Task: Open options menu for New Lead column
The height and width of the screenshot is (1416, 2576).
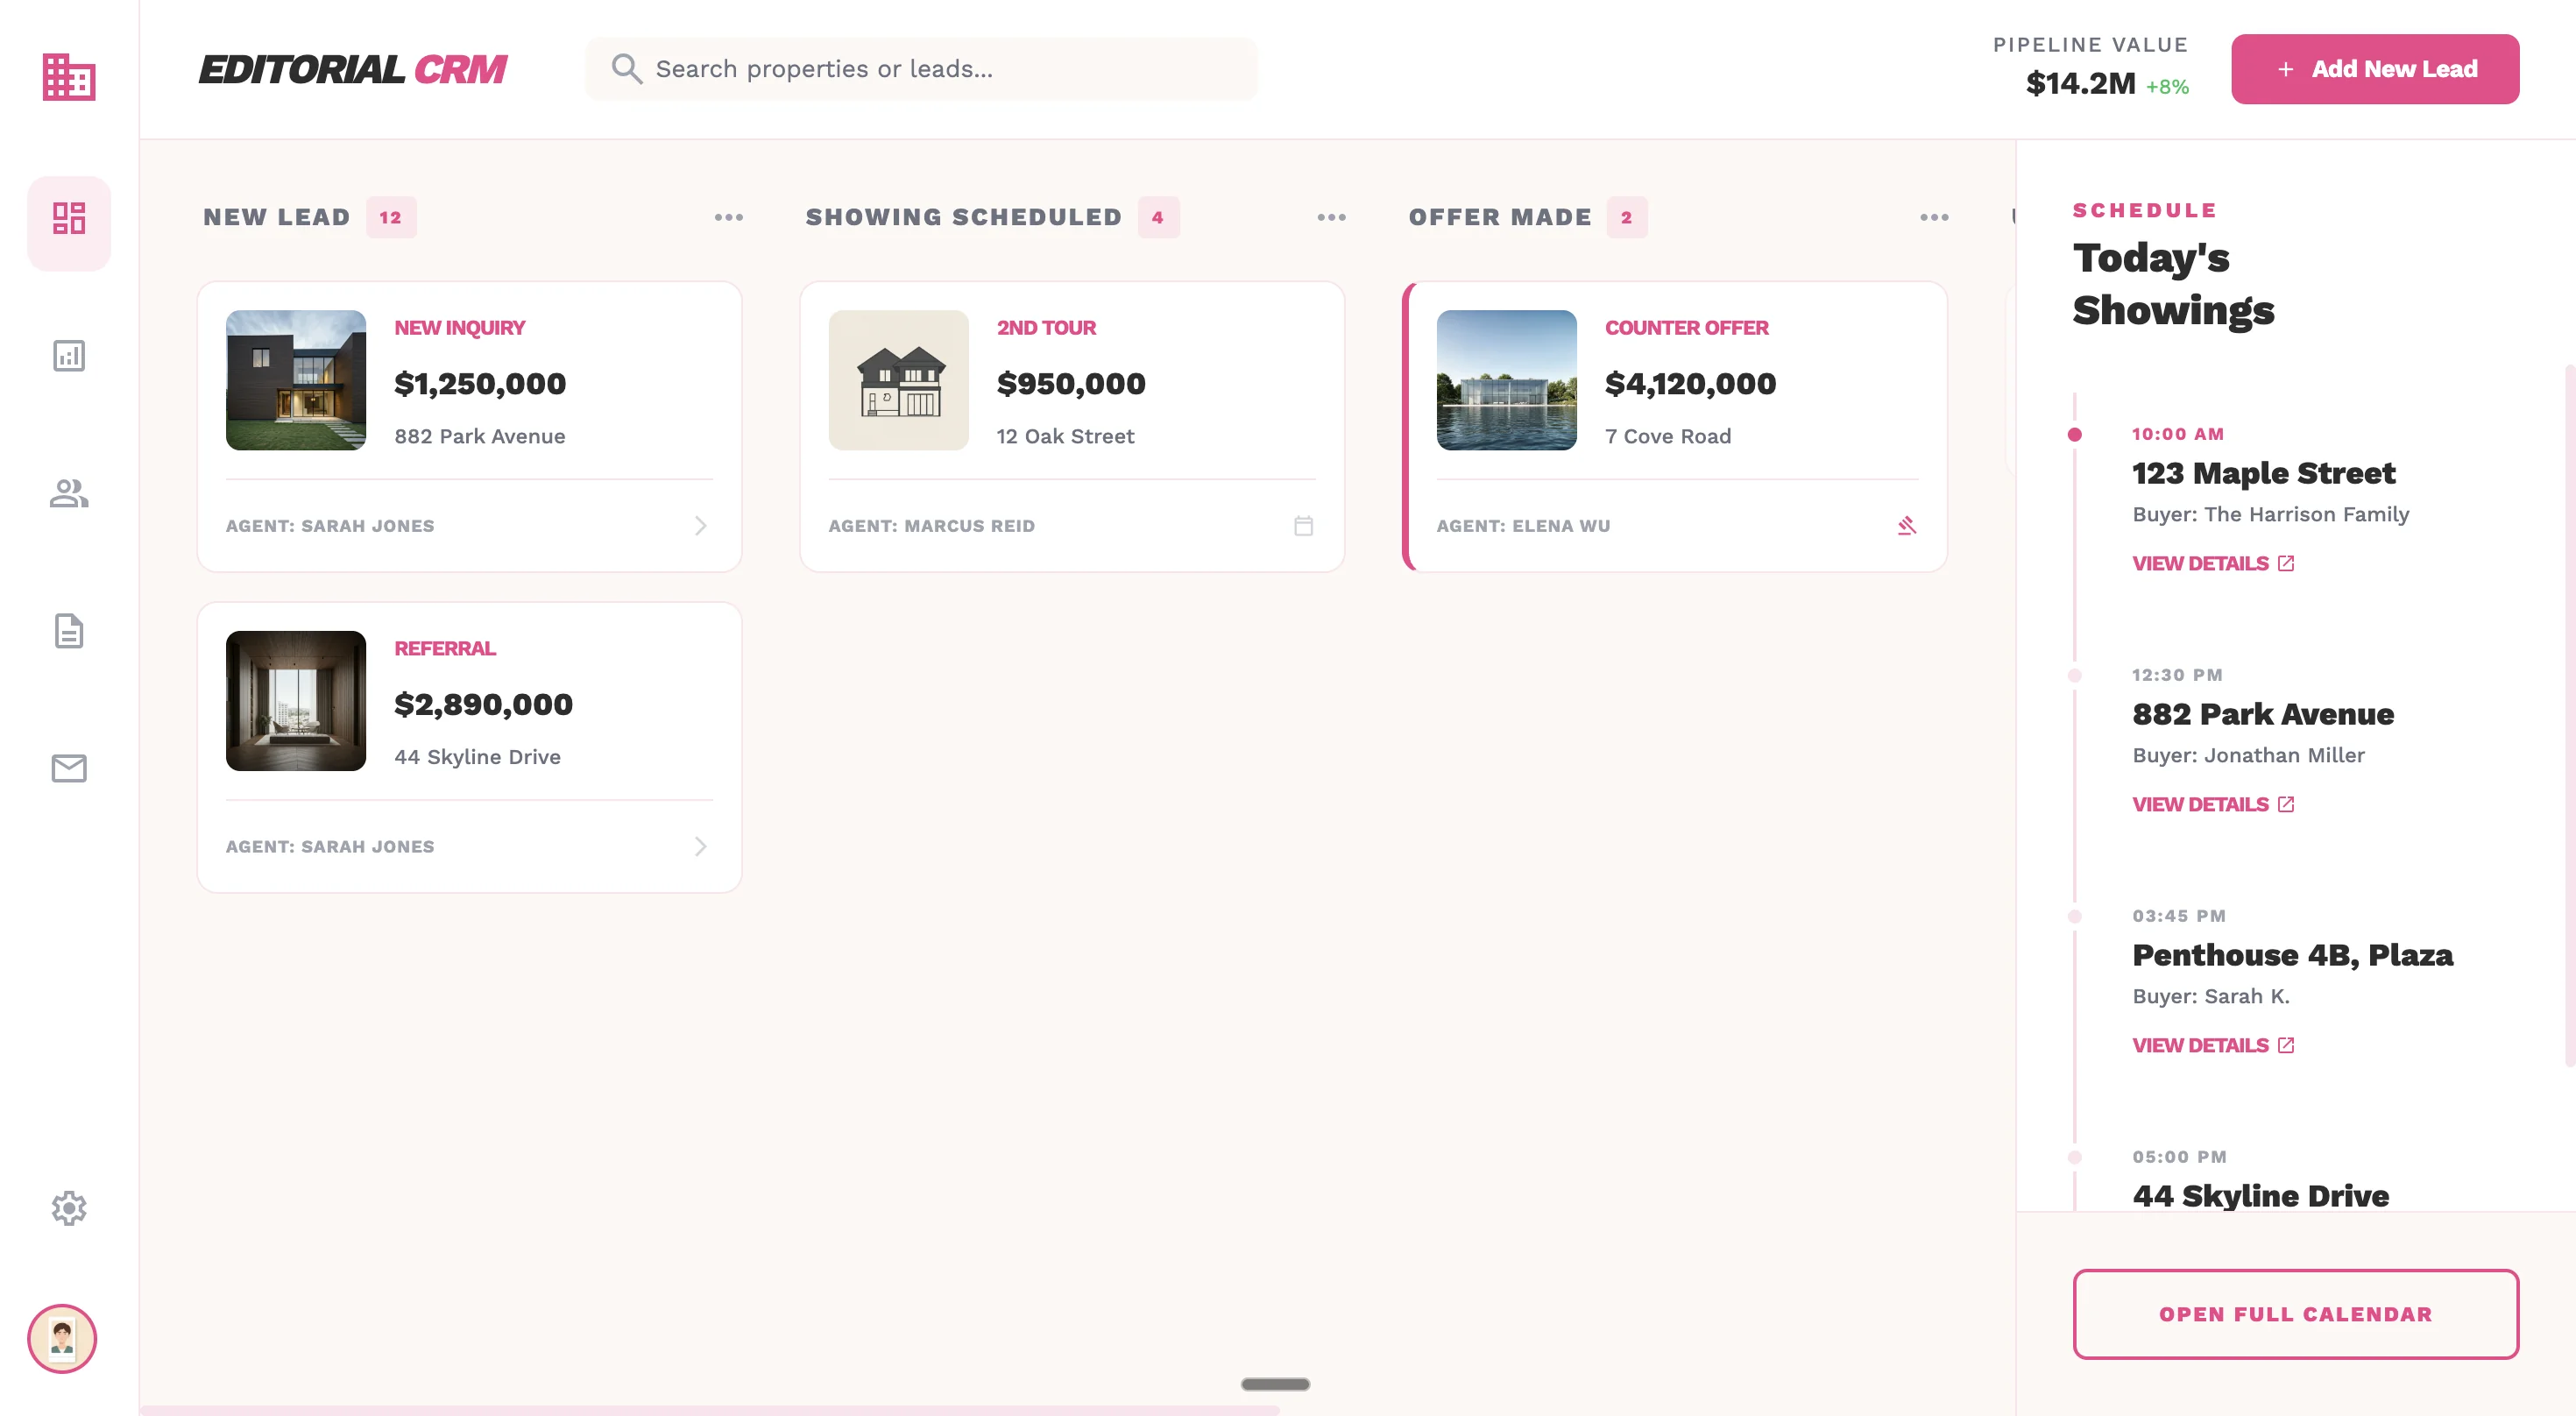Action: [x=729, y=217]
